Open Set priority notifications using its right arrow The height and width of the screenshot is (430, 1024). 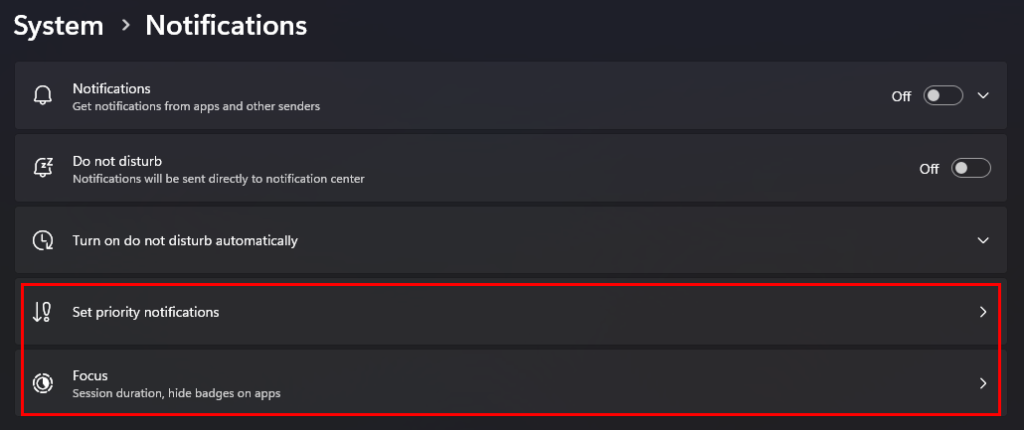click(983, 312)
